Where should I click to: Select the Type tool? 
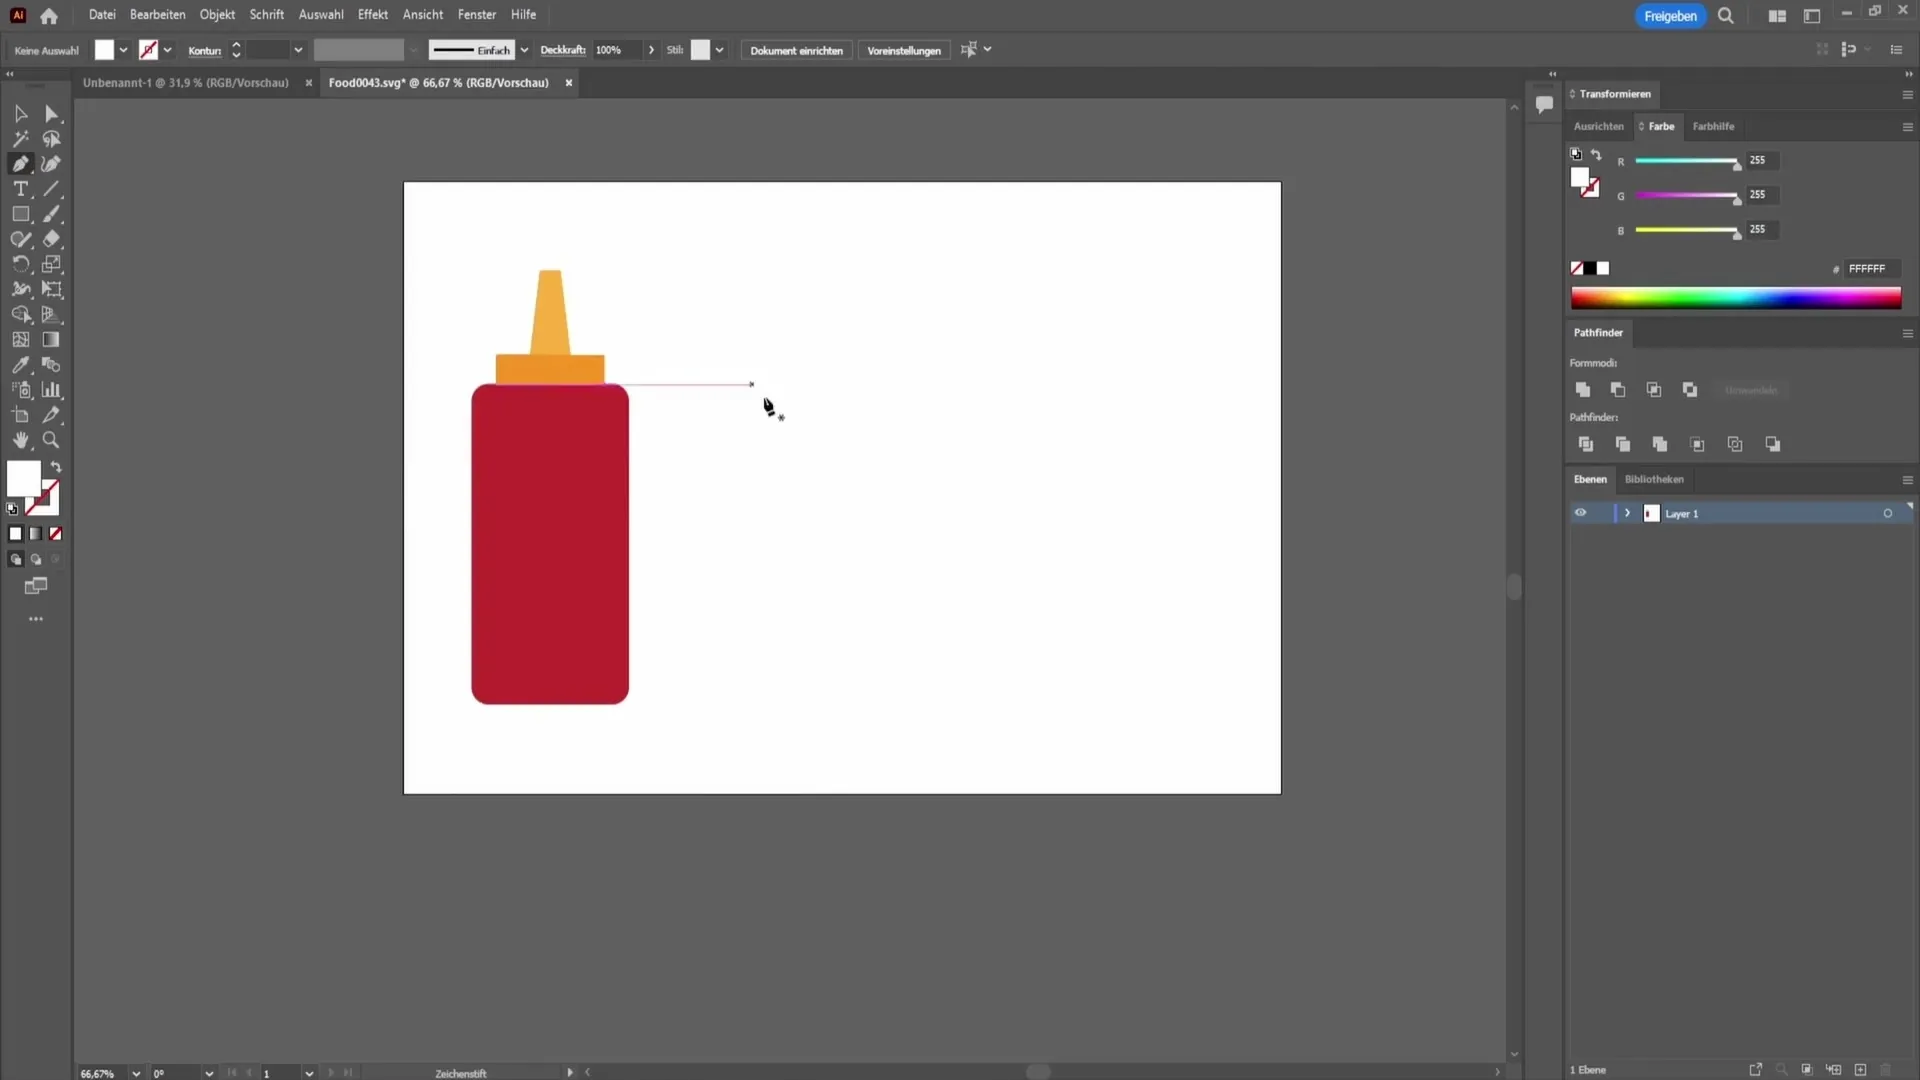point(20,189)
